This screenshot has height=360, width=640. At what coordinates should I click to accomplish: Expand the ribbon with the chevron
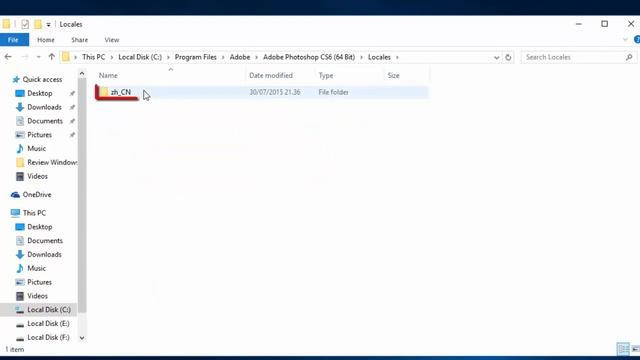[x=625, y=40]
